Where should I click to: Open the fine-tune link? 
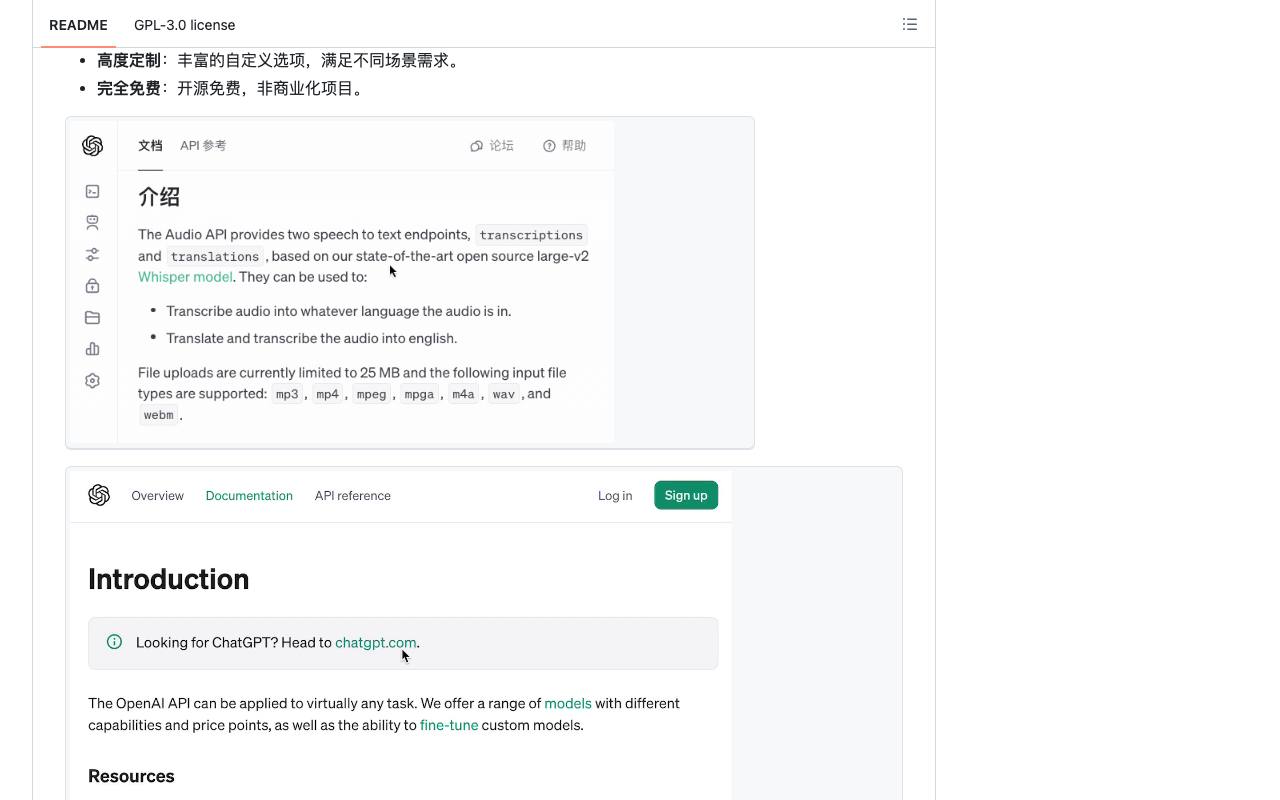click(x=449, y=725)
